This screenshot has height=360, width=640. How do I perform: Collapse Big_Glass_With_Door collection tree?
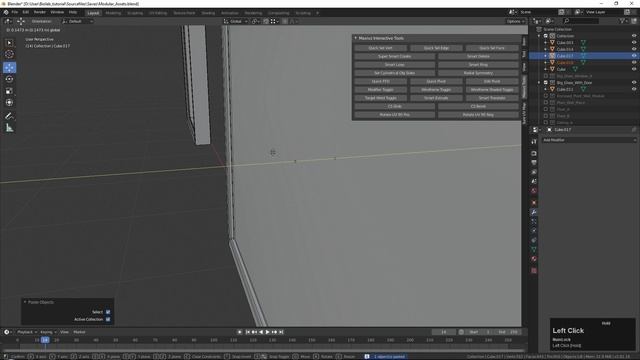[539, 82]
